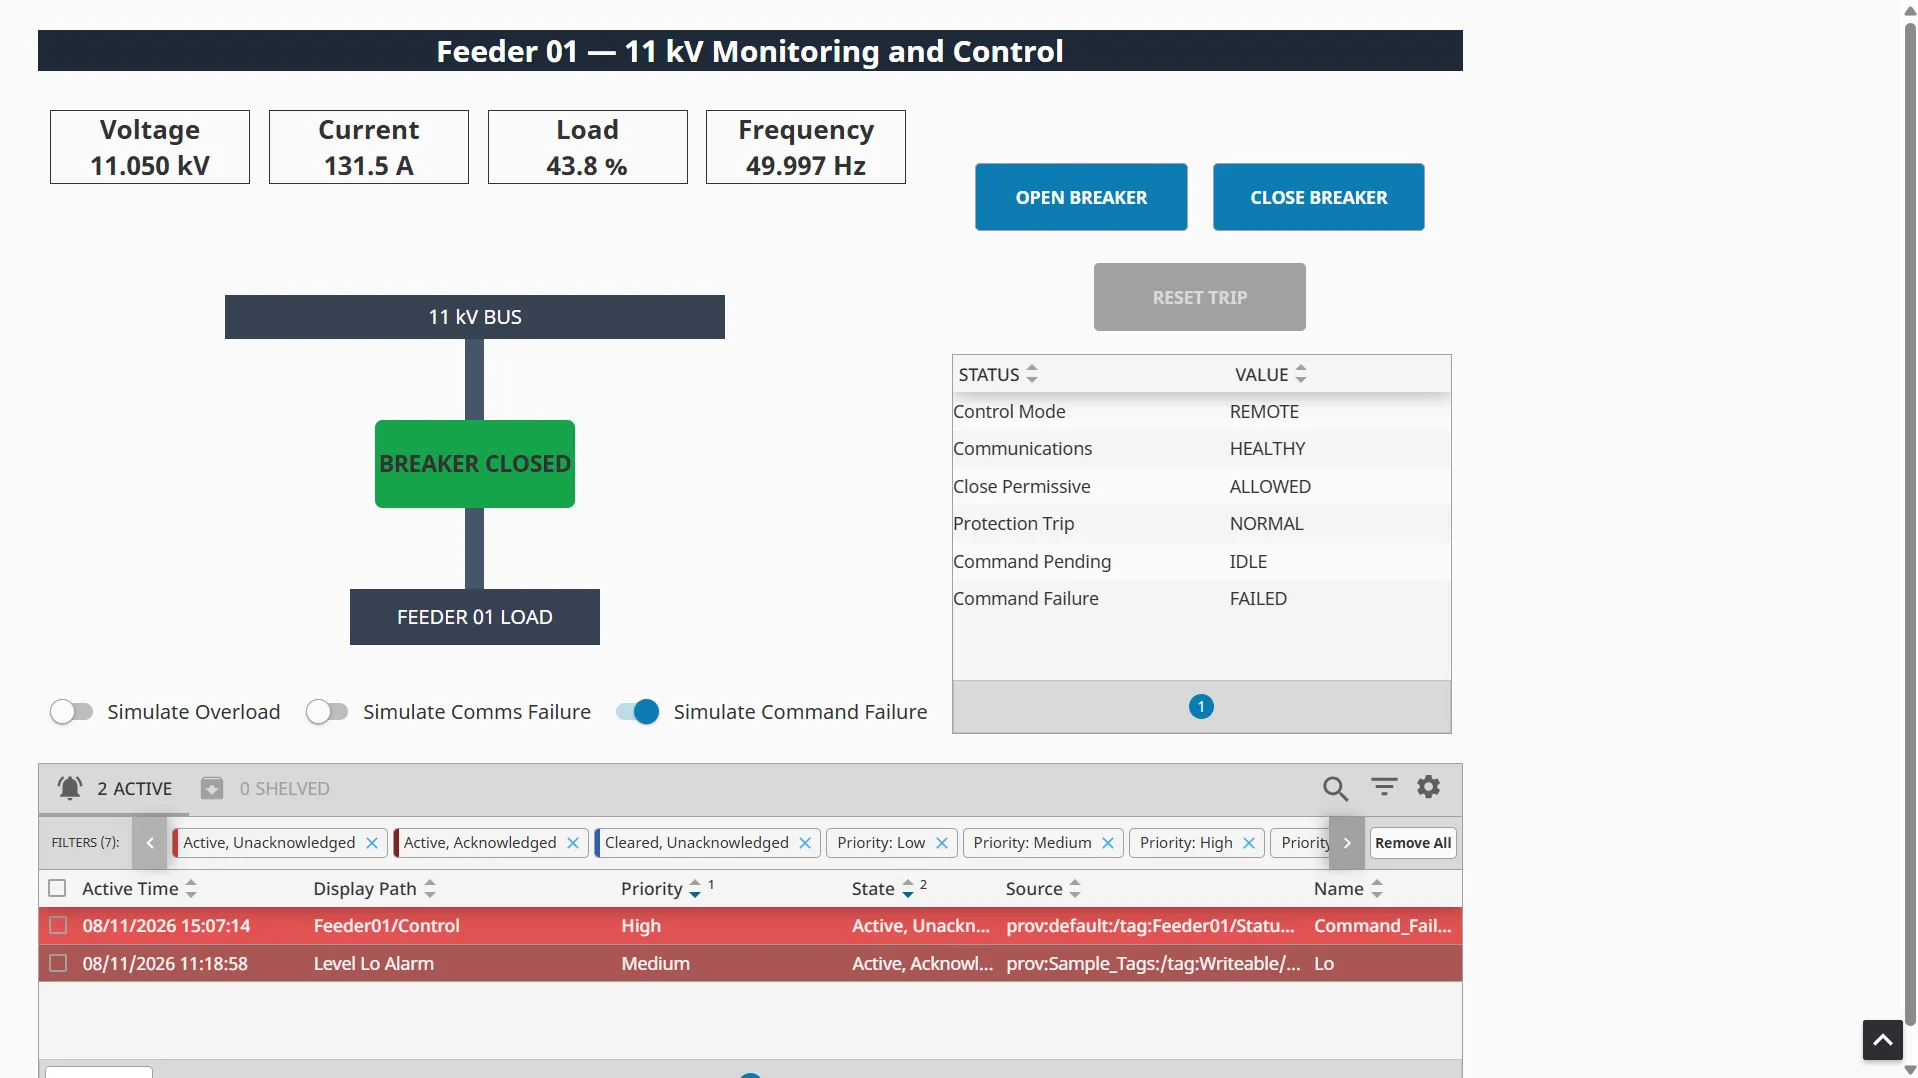Viewport: 1918px width, 1078px height.
Task: Search alarms with the magnifier icon
Action: click(1335, 789)
